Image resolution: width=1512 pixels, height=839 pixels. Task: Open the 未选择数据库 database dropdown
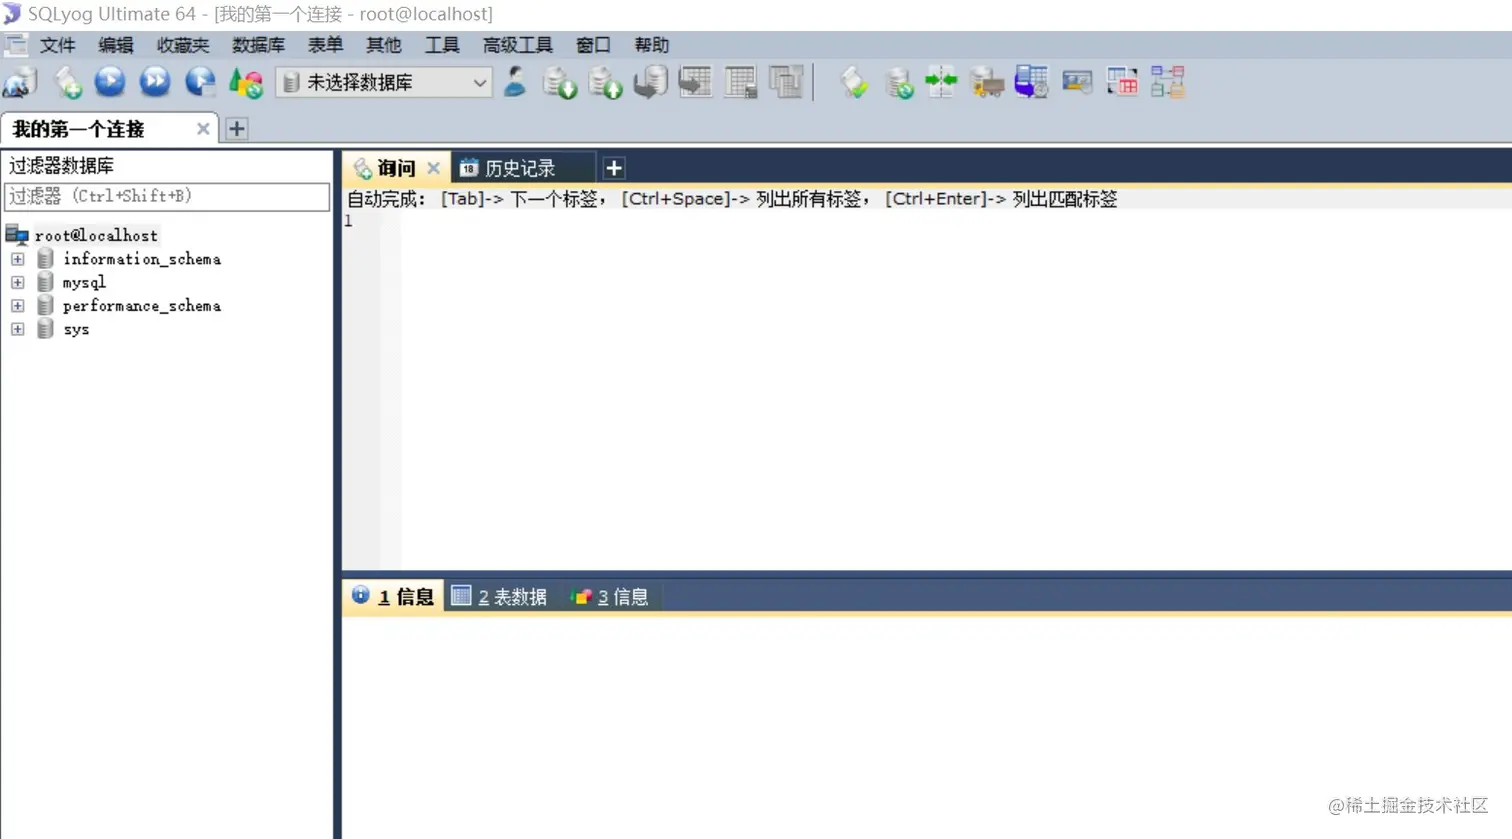384,82
